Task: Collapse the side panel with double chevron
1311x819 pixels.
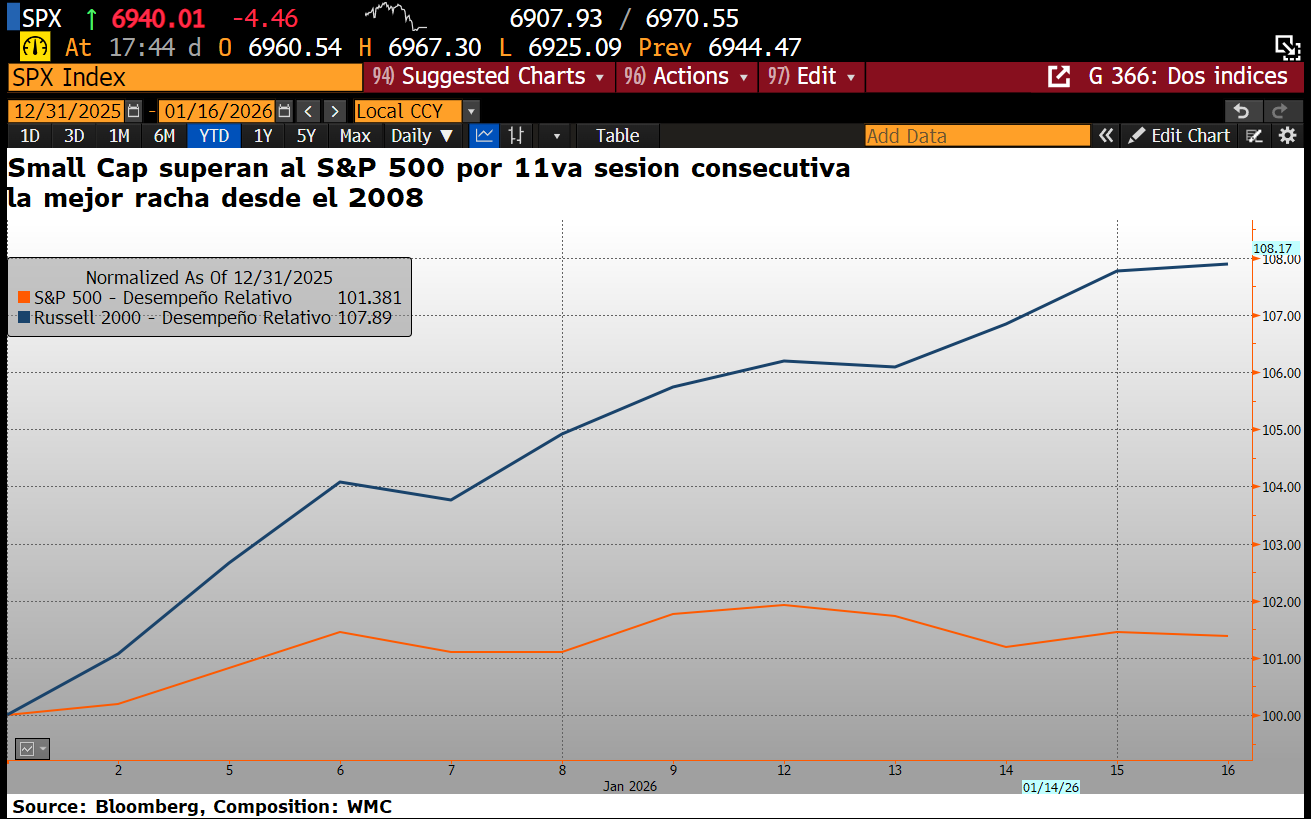Action: tap(1105, 135)
